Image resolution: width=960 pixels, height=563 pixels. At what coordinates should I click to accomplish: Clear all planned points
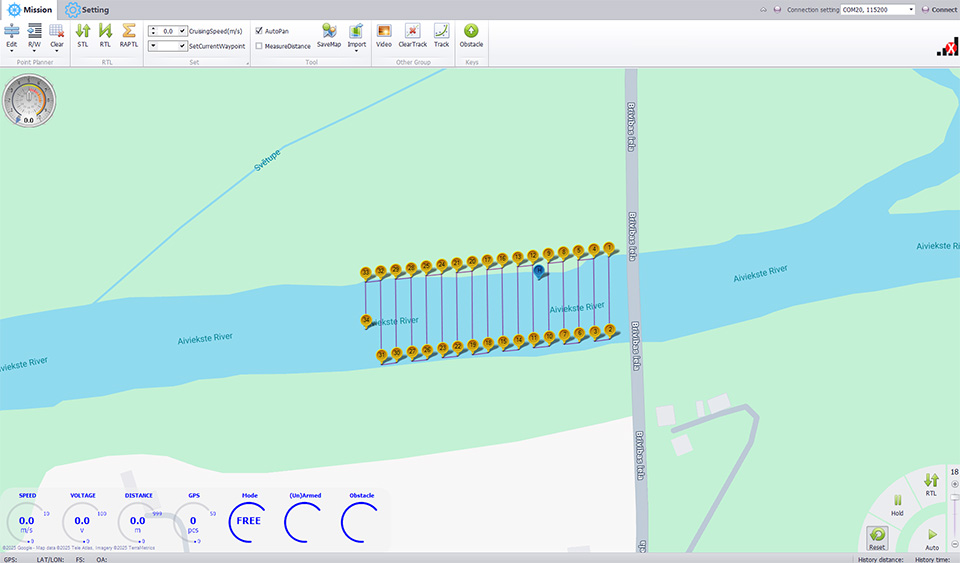coord(57,34)
